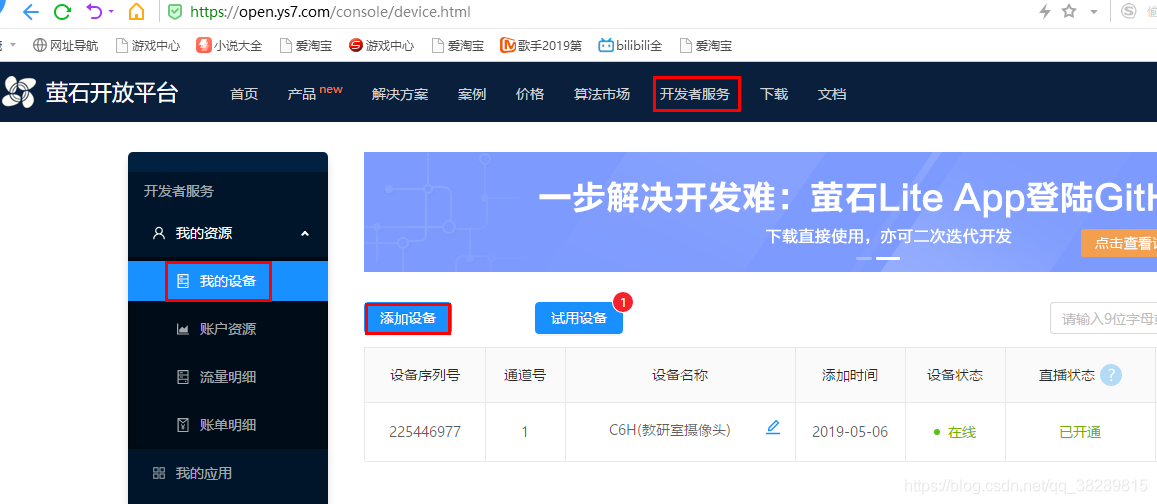Click the 设备序列号 column header

click(x=425, y=375)
